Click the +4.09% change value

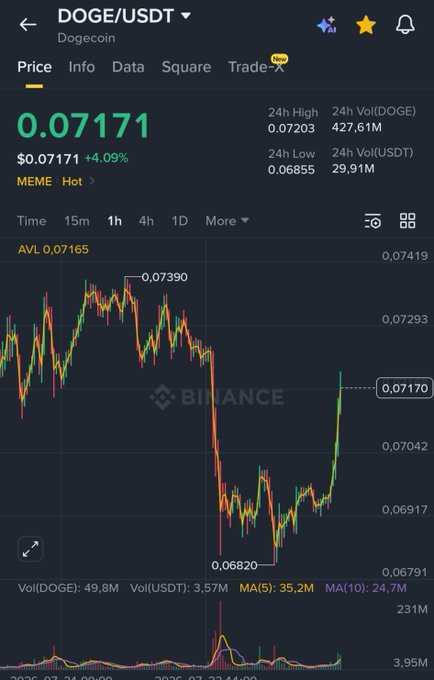click(x=106, y=158)
